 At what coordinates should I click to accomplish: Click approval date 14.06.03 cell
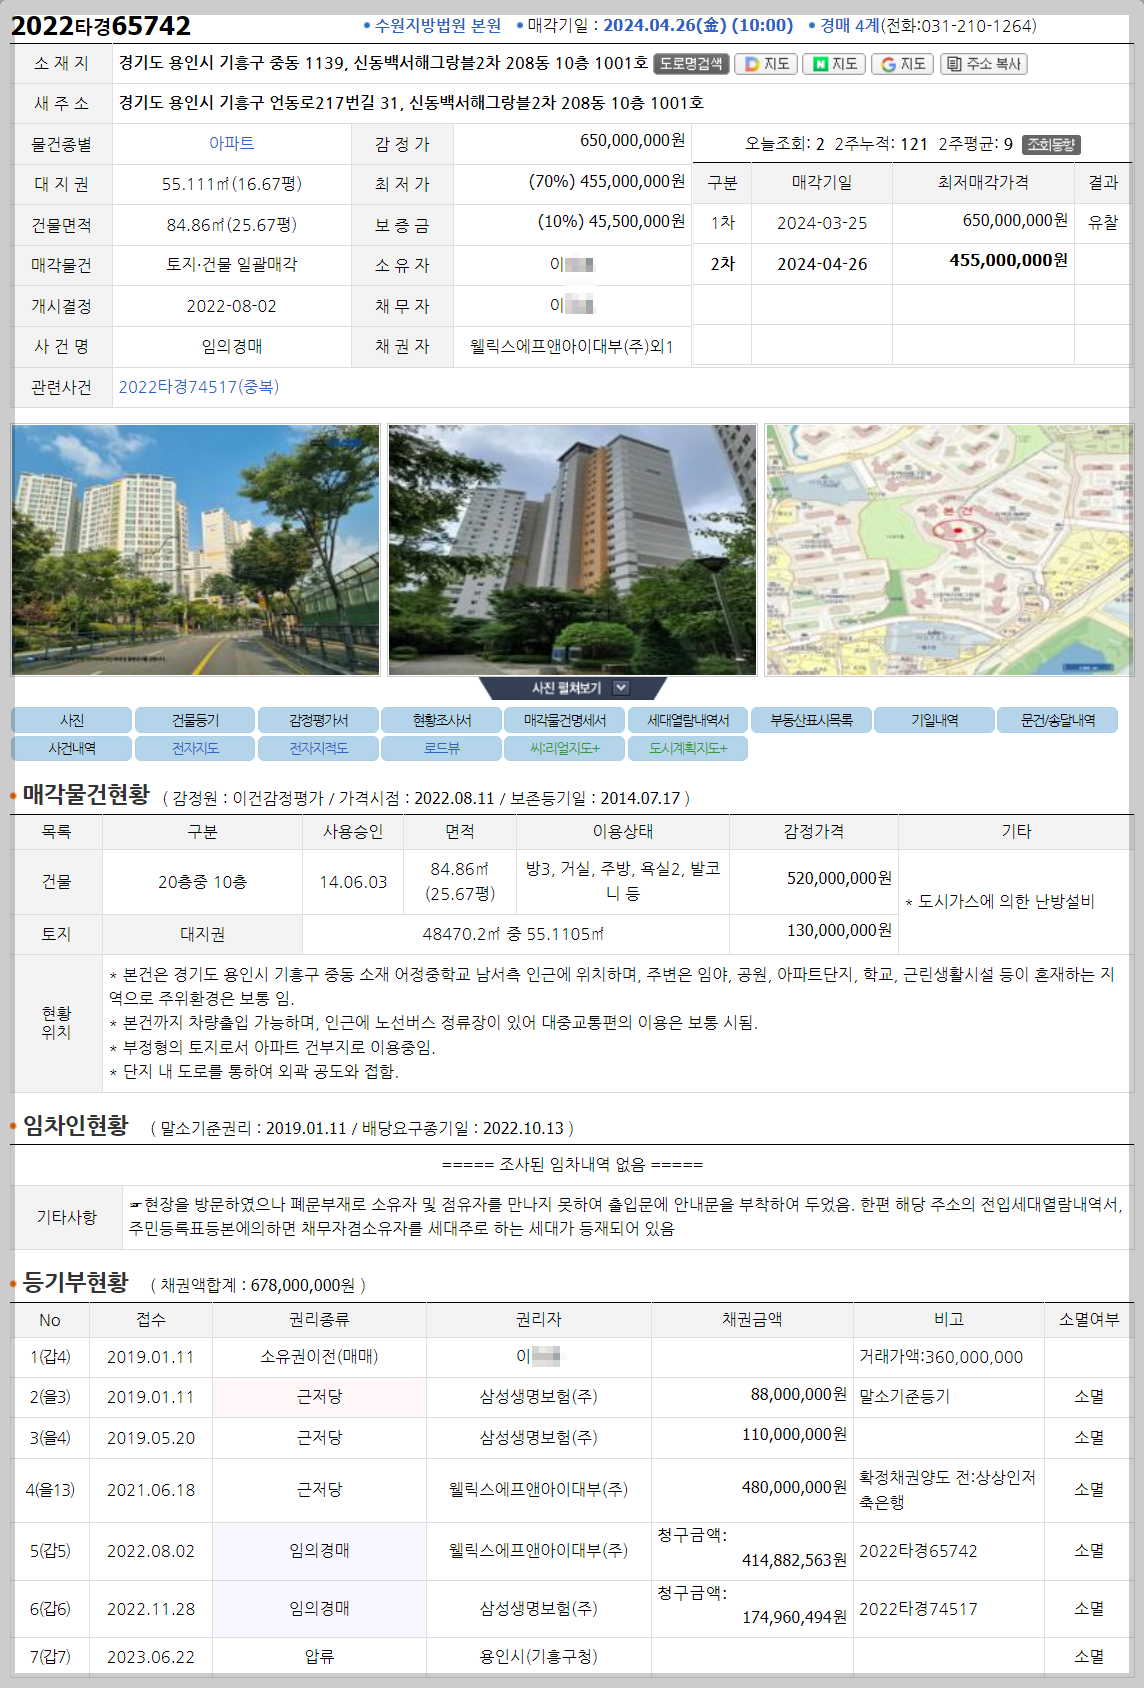pos(353,882)
